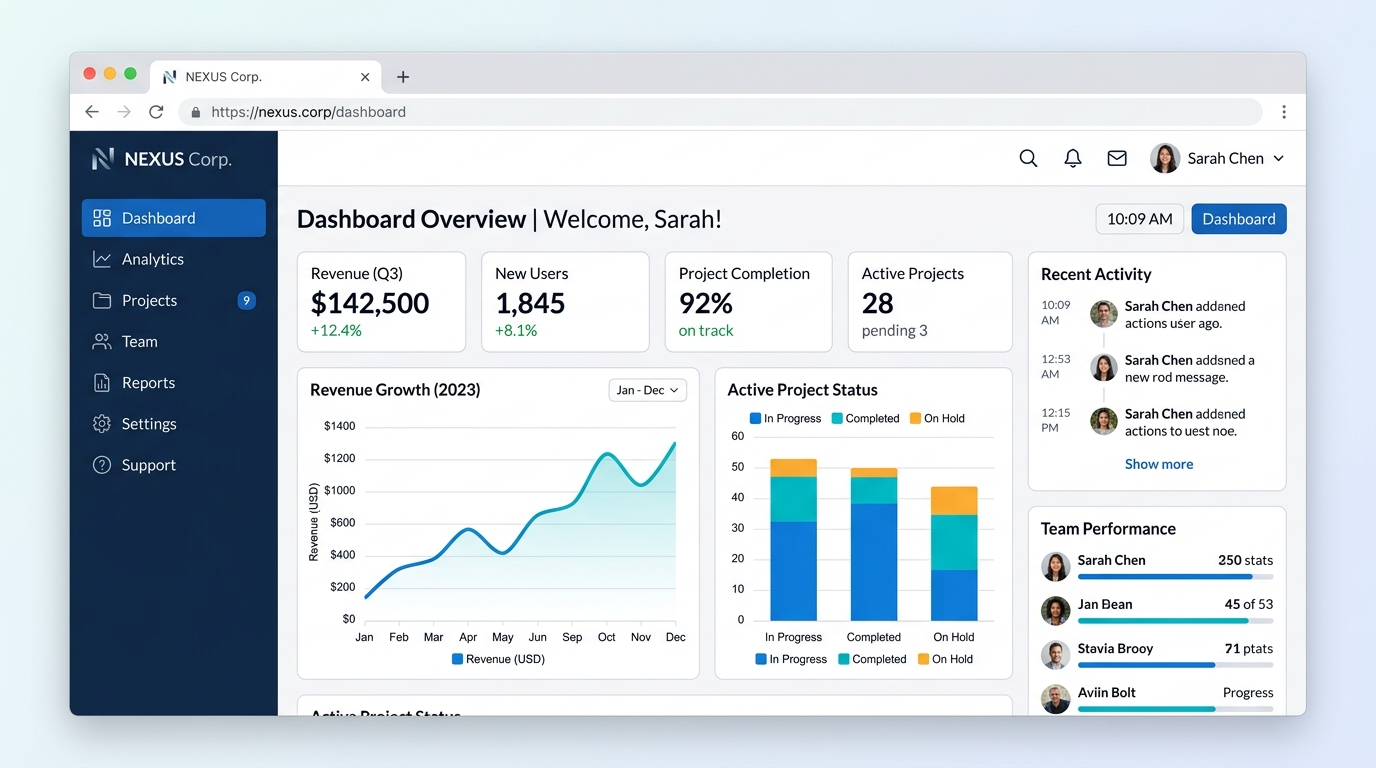The image size is (1376, 768).
Task: Click the Dashboard grid icon in sidebar
Action: [x=102, y=218]
